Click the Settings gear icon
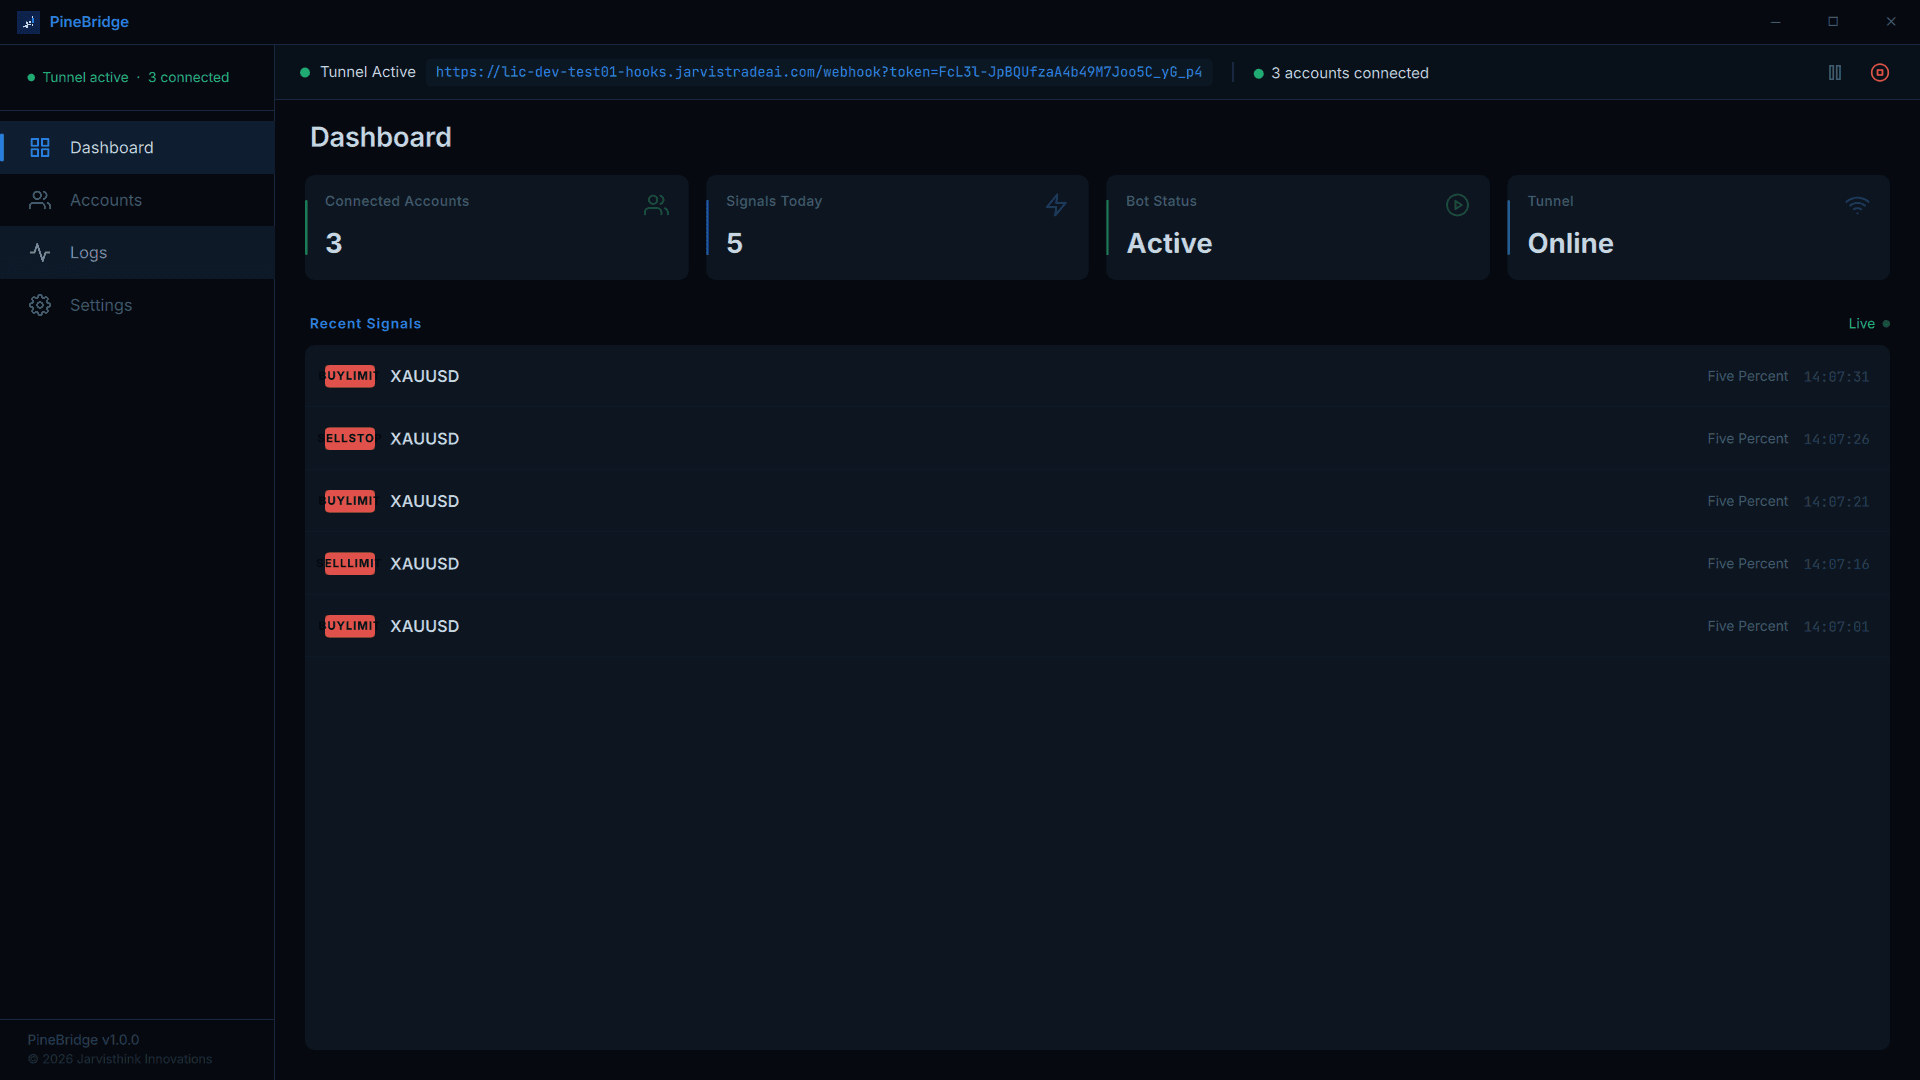 pos(40,305)
